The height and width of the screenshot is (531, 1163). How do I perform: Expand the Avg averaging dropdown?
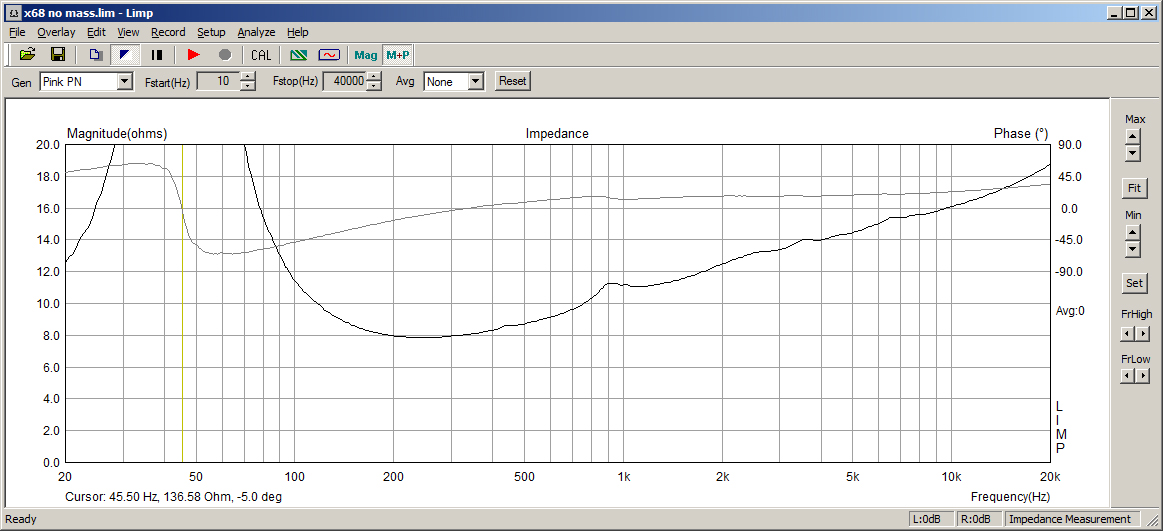475,82
